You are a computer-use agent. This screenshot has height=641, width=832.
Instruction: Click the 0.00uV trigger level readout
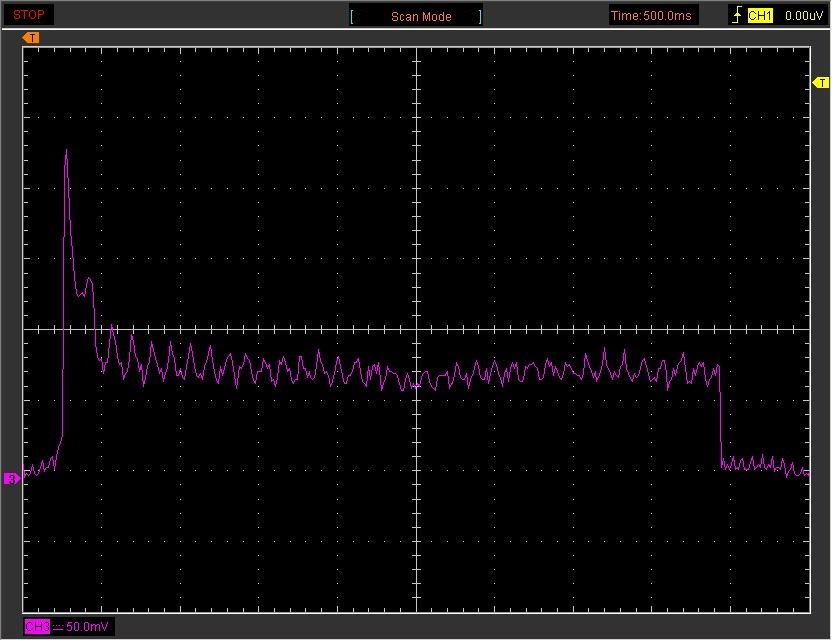point(803,15)
